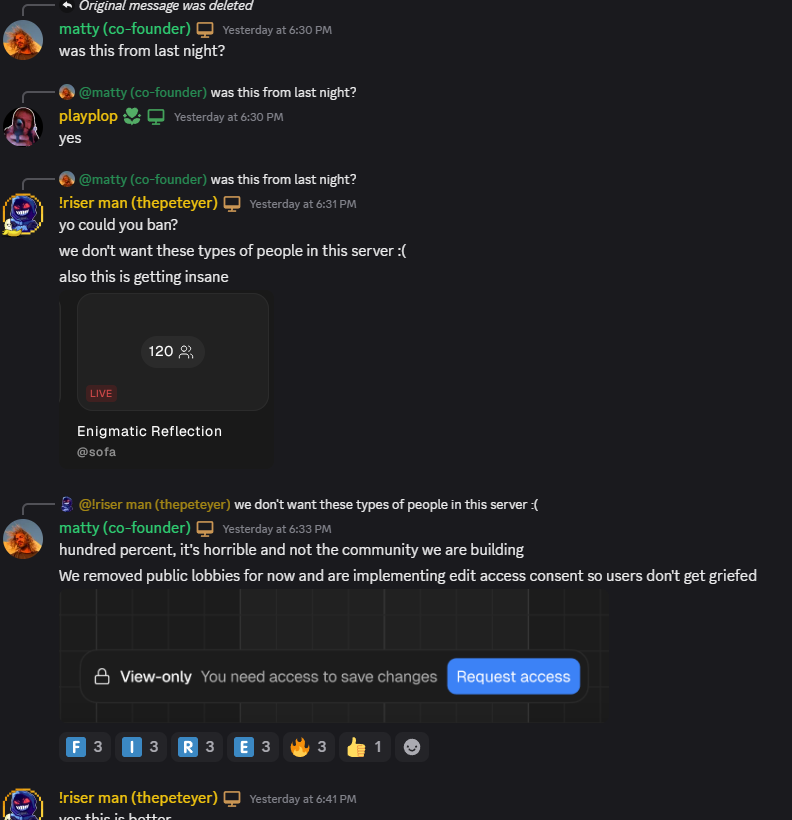The height and width of the screenshot is (820, 792).
Task: Click the @matty mention in playplop's reply
Action: click(142, 93)
